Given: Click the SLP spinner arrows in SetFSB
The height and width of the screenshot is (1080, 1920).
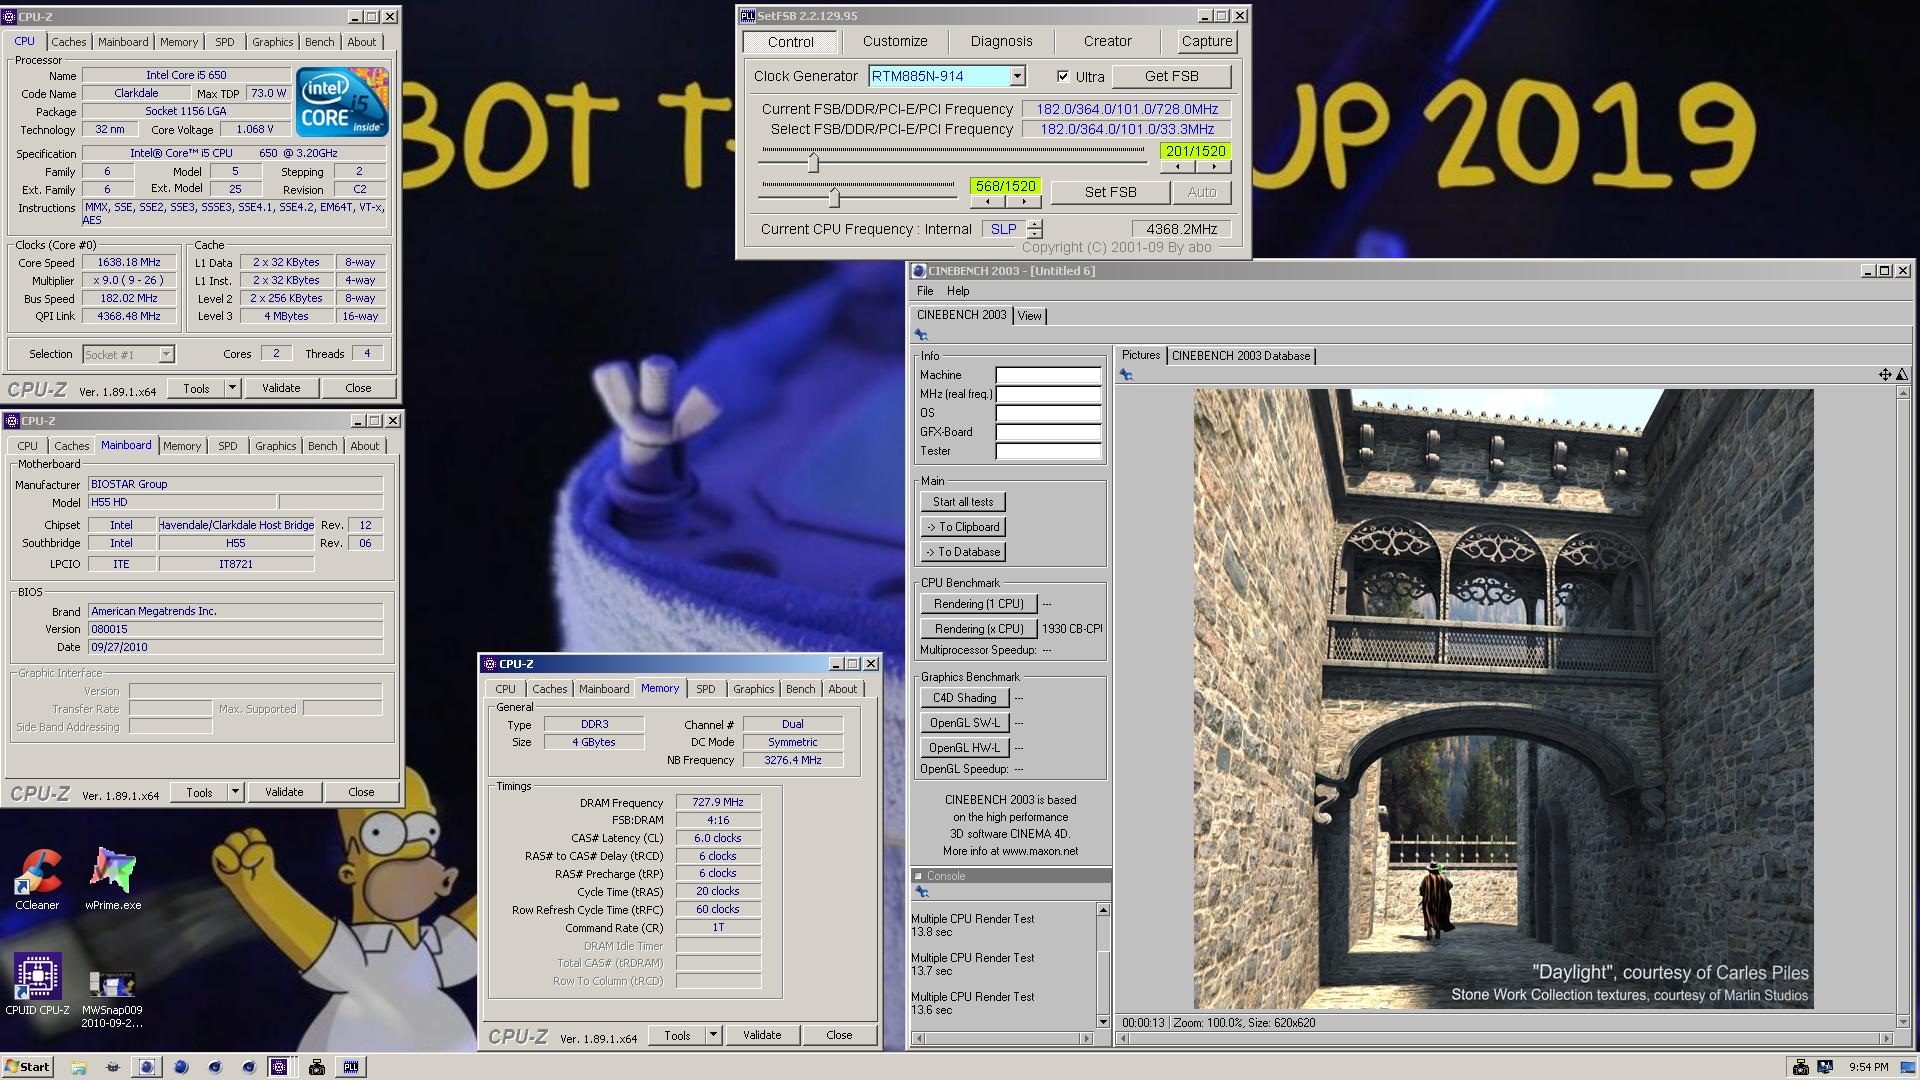Looking at the screenshot, I should pyautogui.click(x=1035, y=229).
